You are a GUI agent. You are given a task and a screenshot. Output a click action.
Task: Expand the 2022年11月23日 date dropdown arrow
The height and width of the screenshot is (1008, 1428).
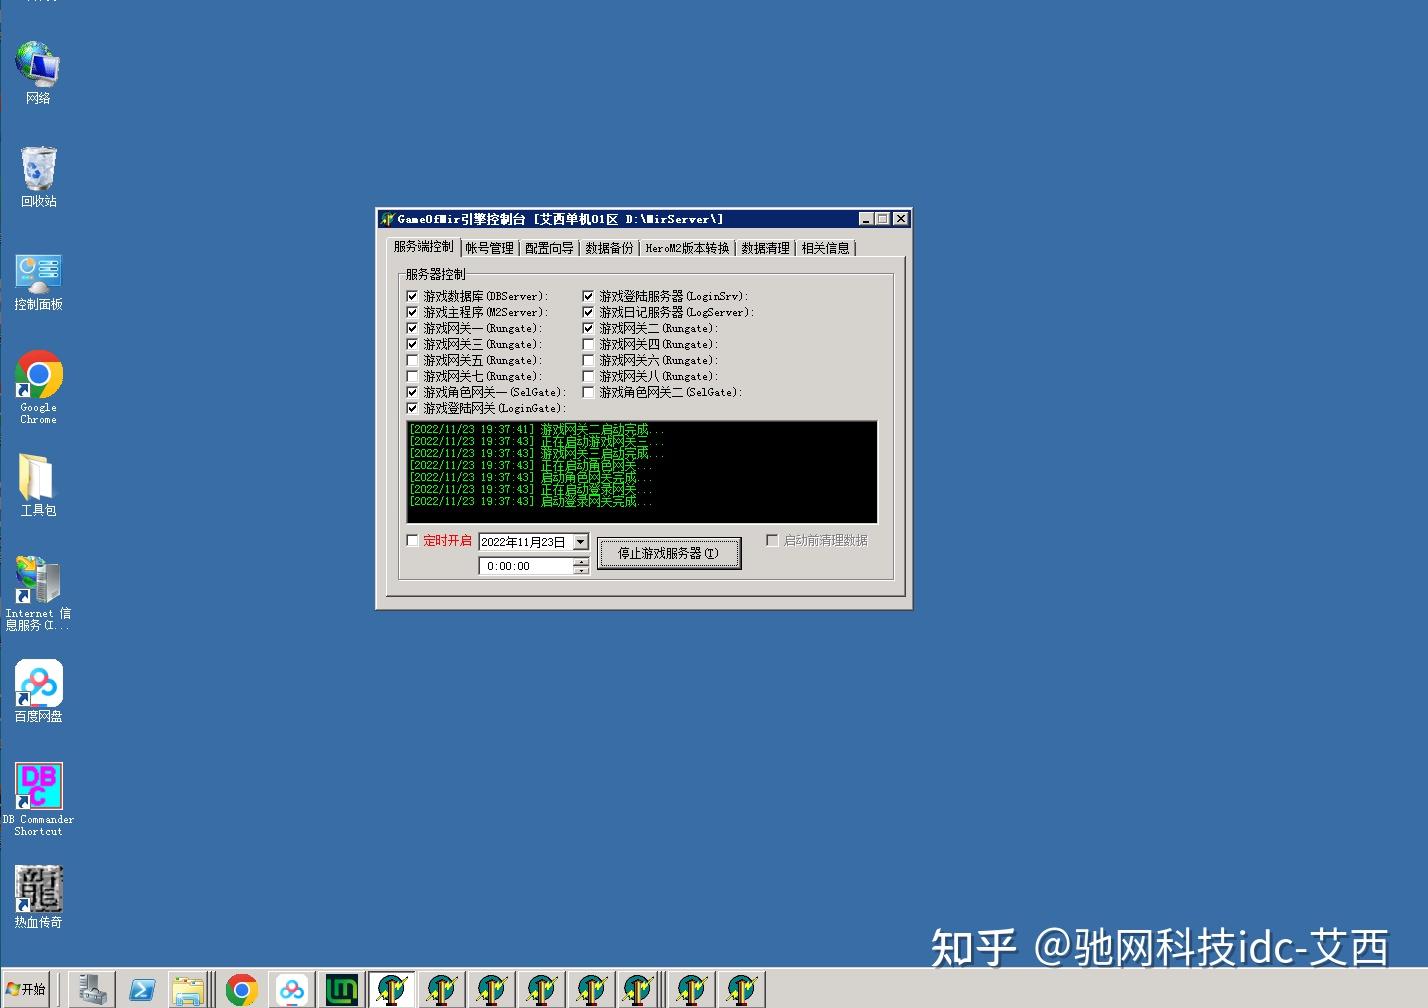click(580, 542)
